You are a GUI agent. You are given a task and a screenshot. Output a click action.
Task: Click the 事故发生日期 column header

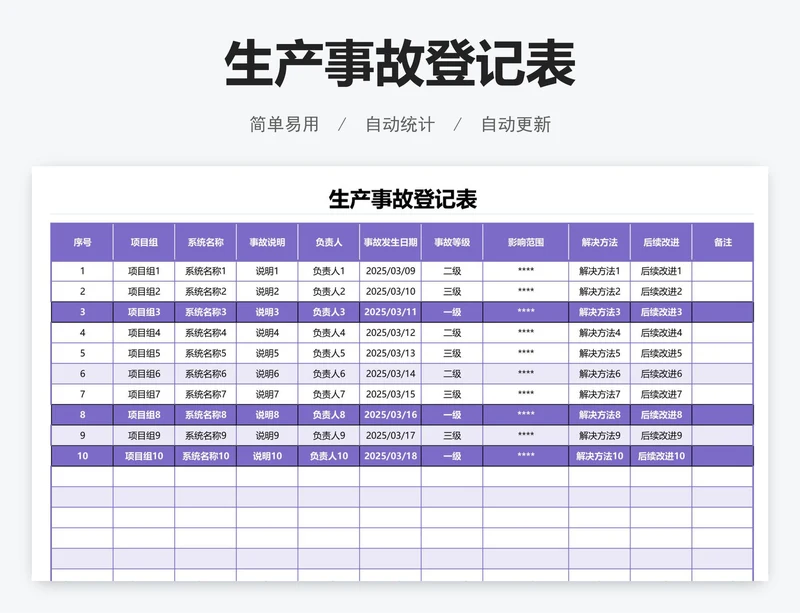pos(390,242)
